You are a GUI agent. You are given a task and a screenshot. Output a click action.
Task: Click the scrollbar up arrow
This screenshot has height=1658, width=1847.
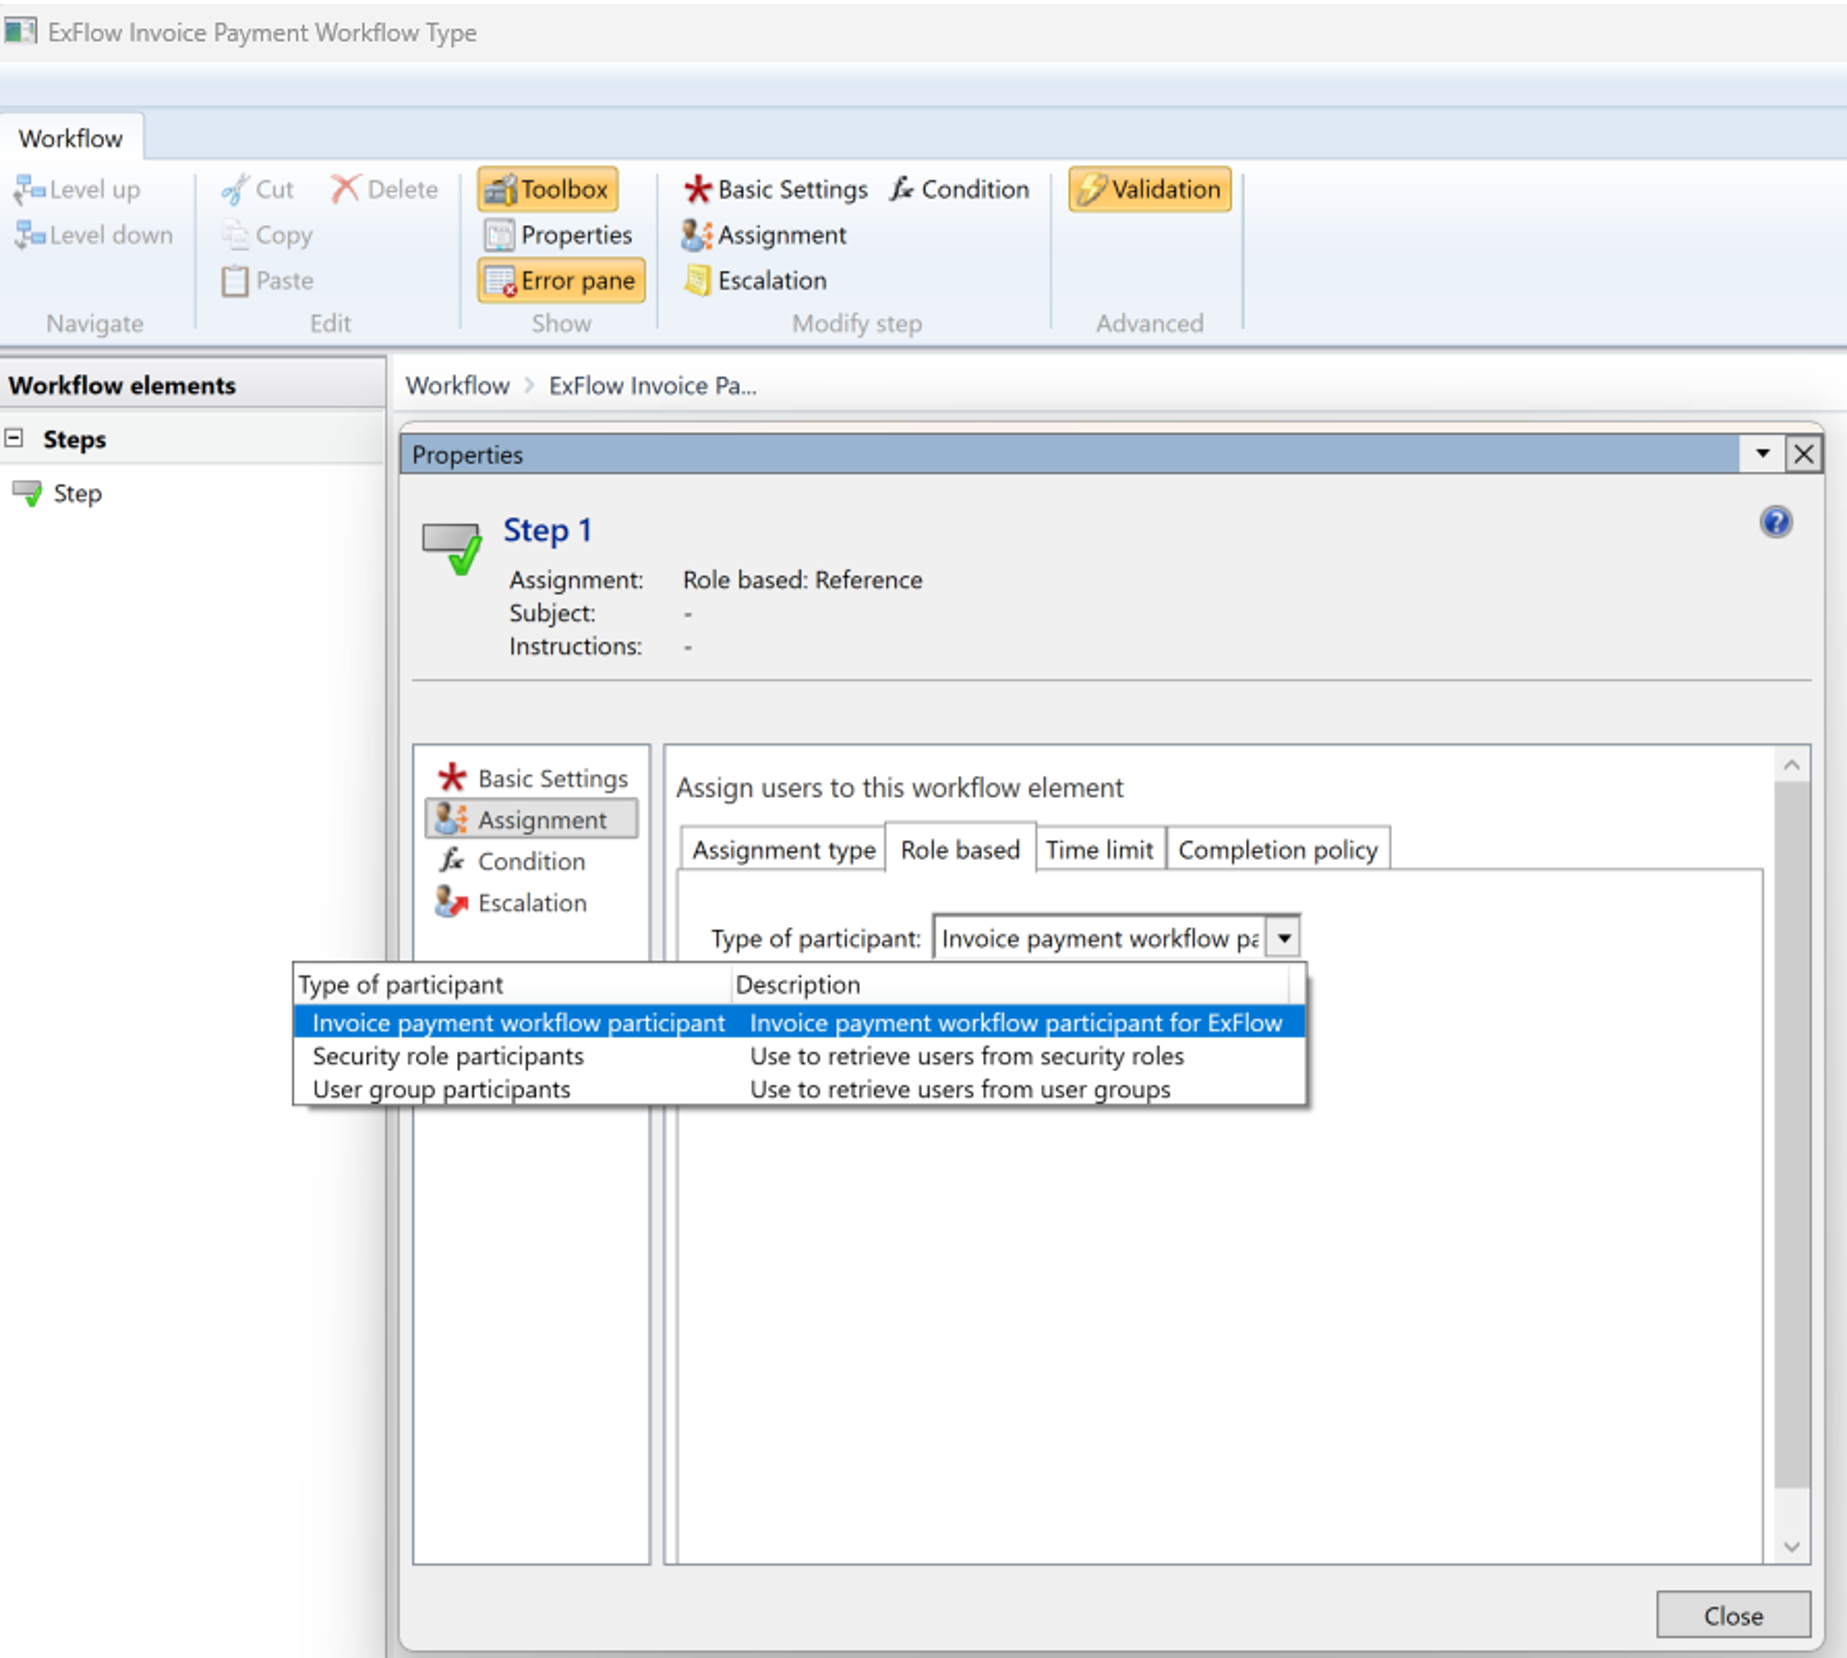pyautogui.click(x=1791, y=766)
